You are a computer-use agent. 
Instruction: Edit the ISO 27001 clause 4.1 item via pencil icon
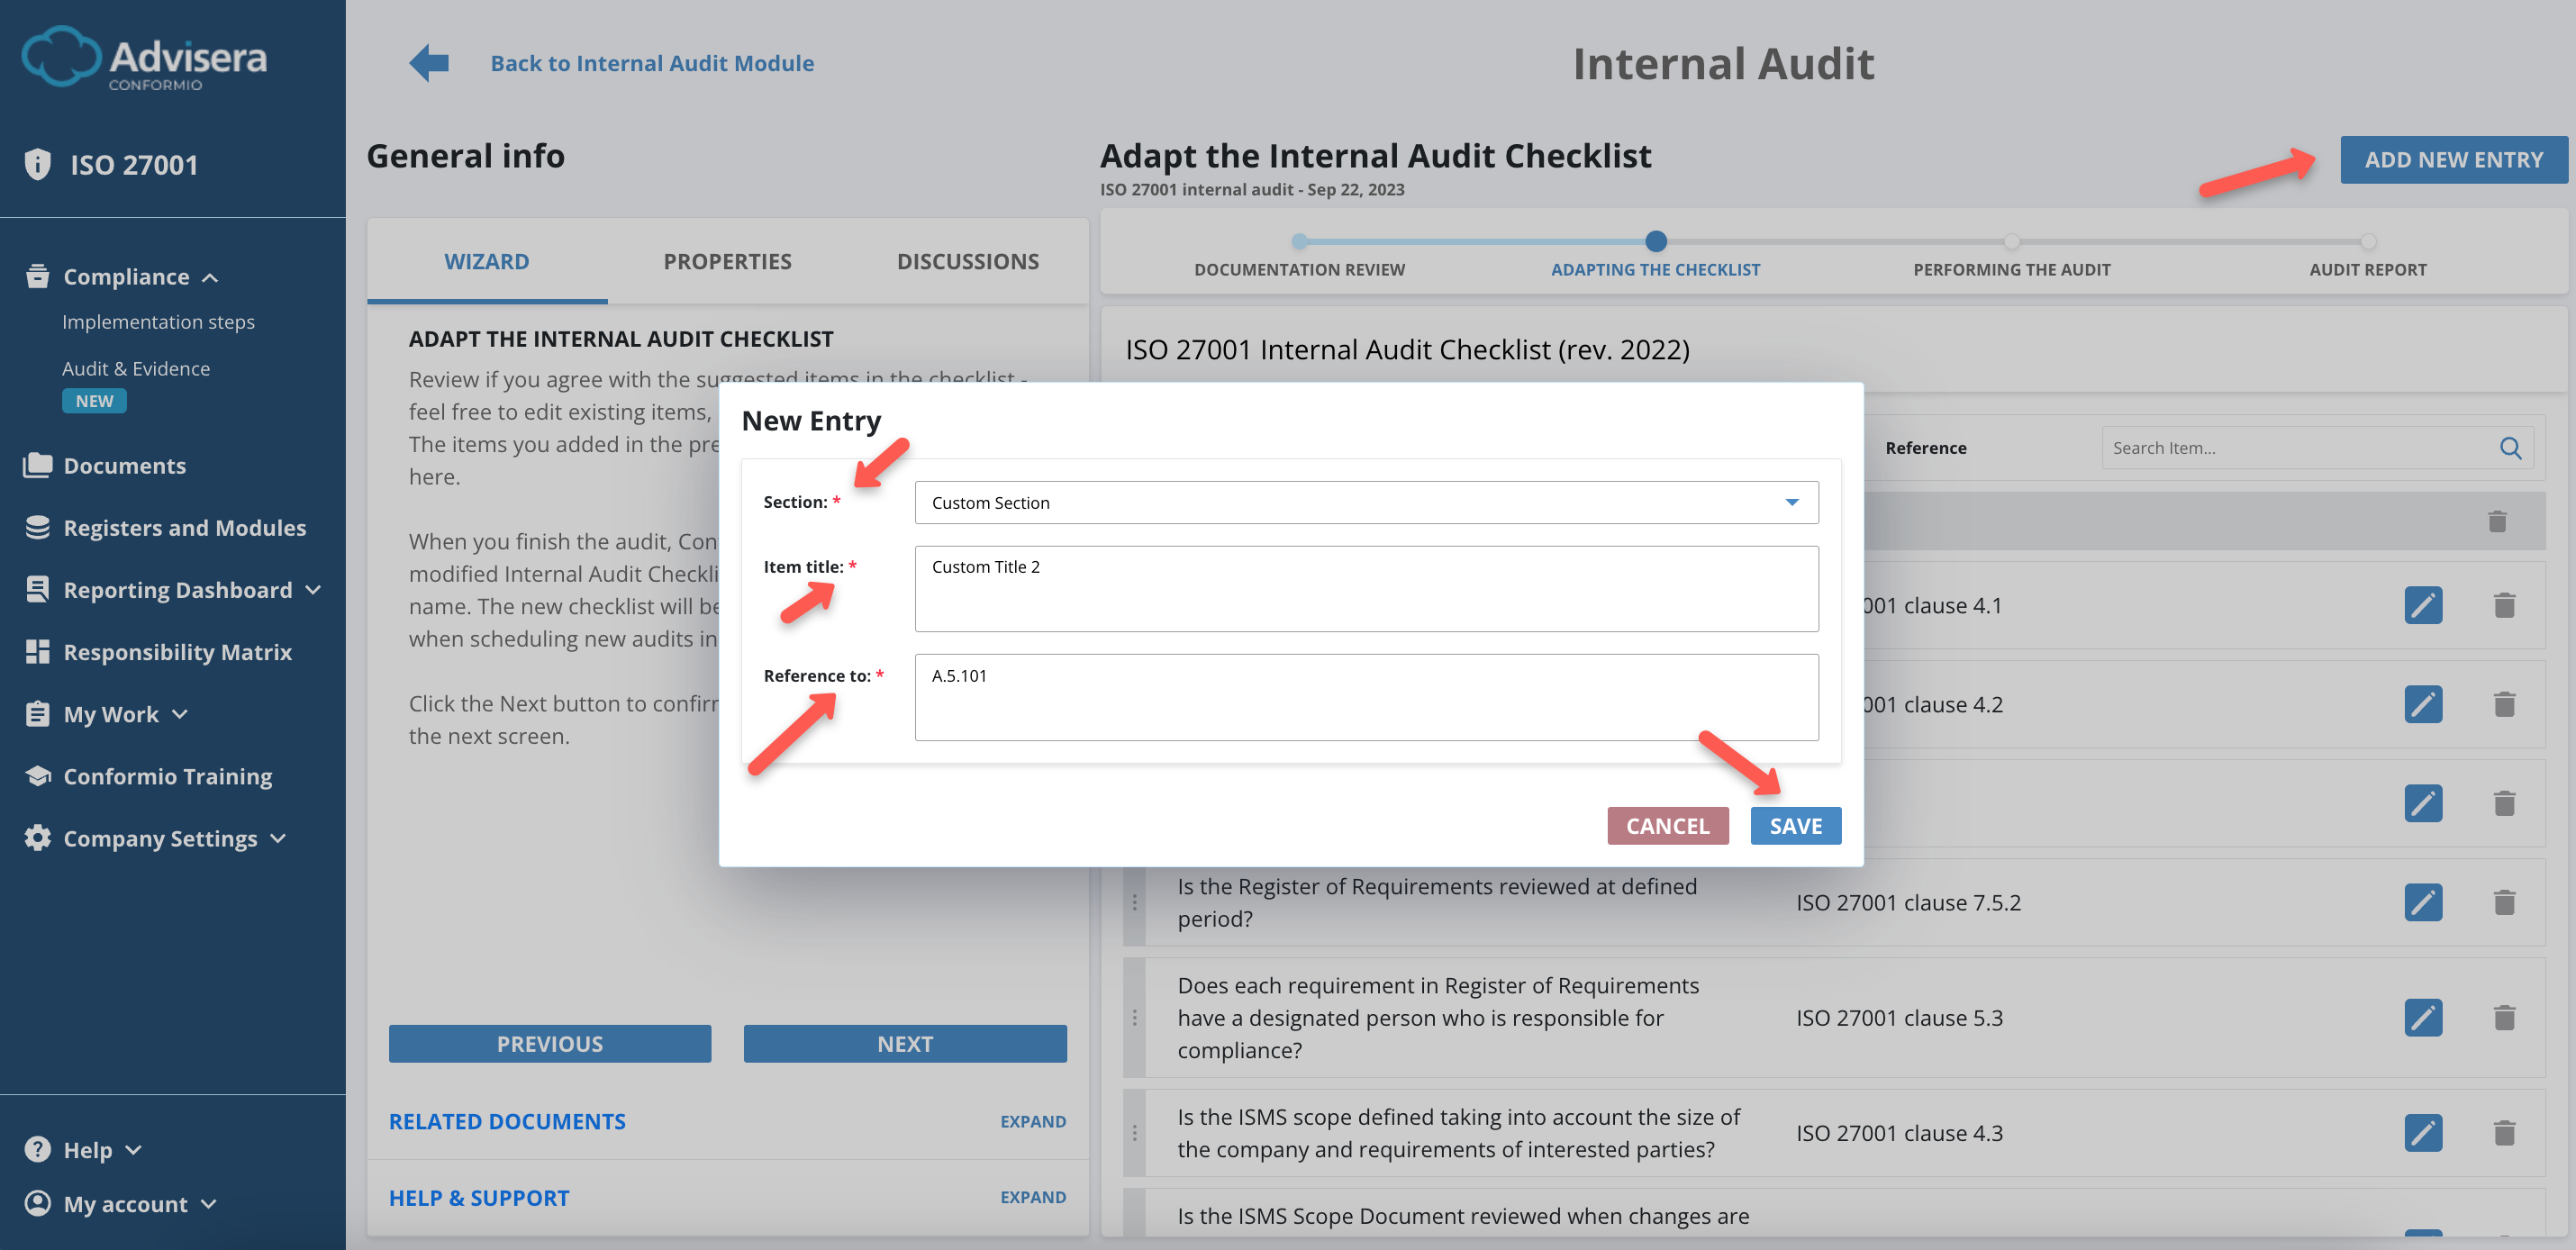pyautogui.click(x=2423, y=604)
